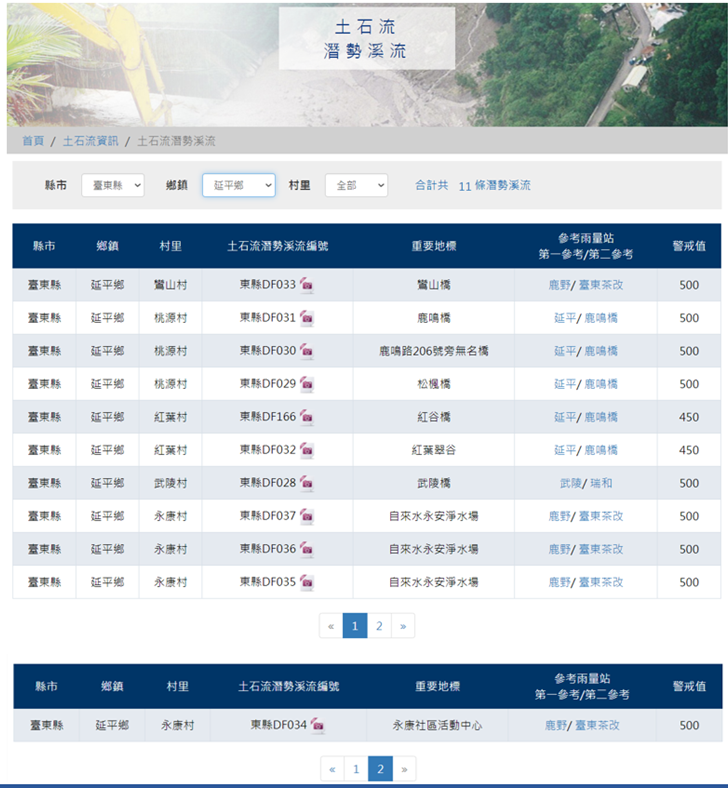This screenshot has height=788, width=728.
Task: Open 鹿鳴橋 station in DF031 row
Action: click(x=601, y=318)
